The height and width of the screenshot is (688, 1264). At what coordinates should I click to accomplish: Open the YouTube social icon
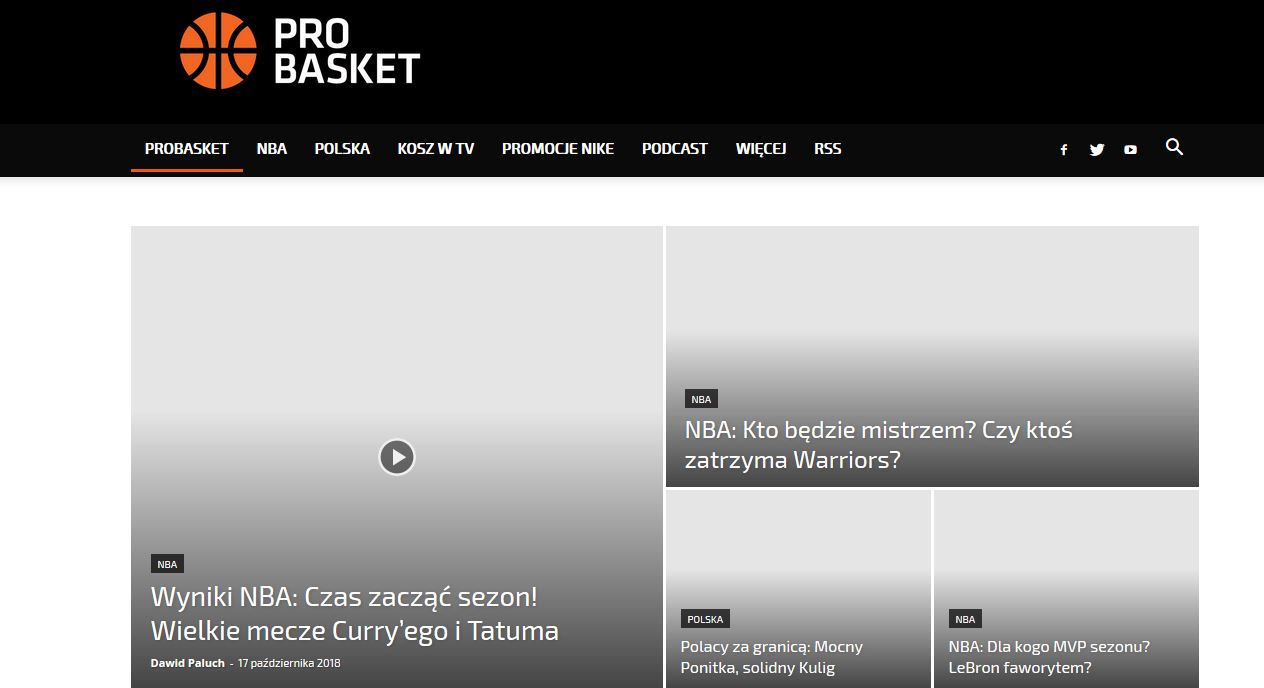point(1130,150)
